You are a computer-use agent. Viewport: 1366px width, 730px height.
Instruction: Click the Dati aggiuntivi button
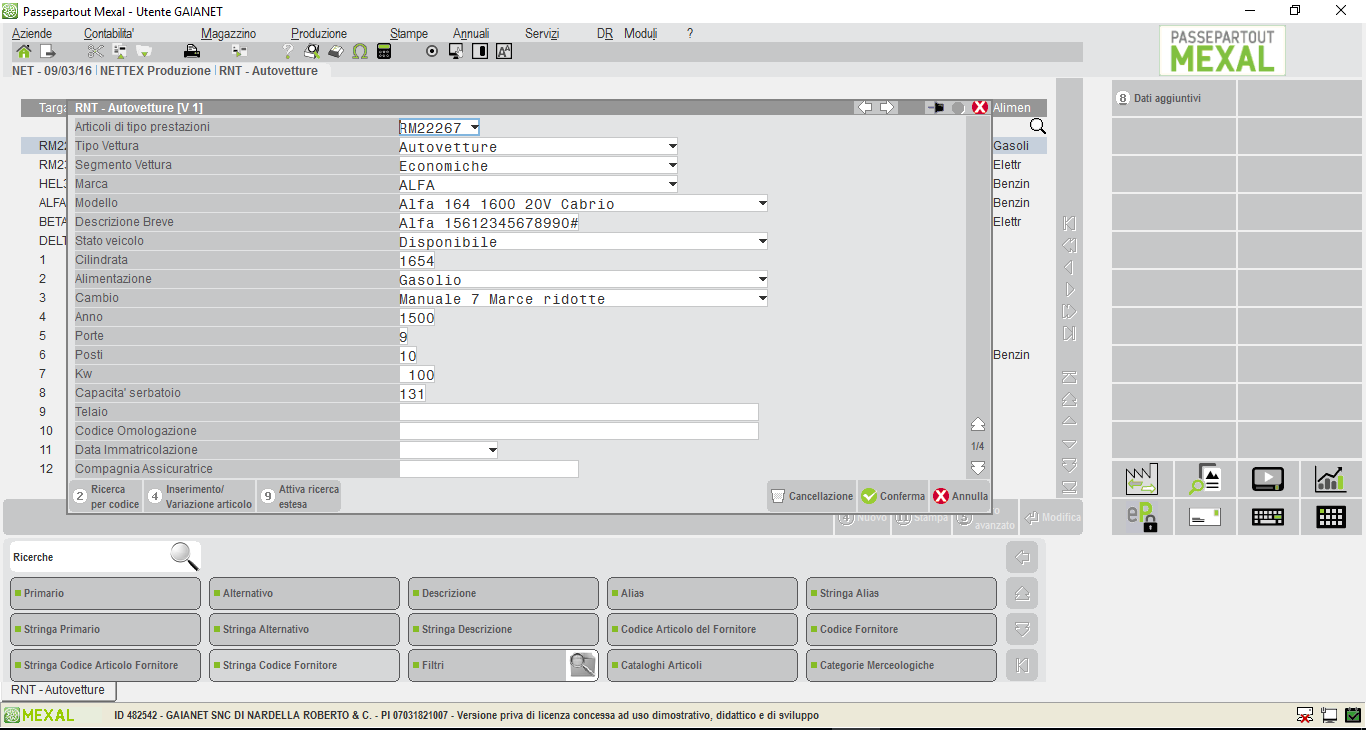click(x=1174, y=99)
